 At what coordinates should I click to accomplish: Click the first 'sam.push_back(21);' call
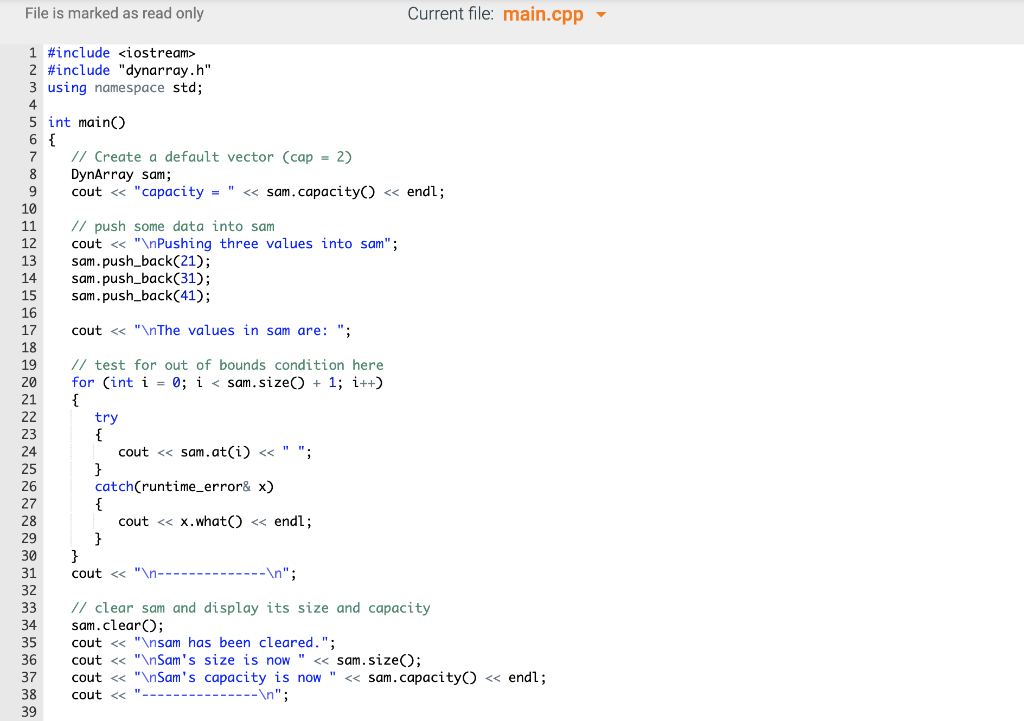pos(140,260)
